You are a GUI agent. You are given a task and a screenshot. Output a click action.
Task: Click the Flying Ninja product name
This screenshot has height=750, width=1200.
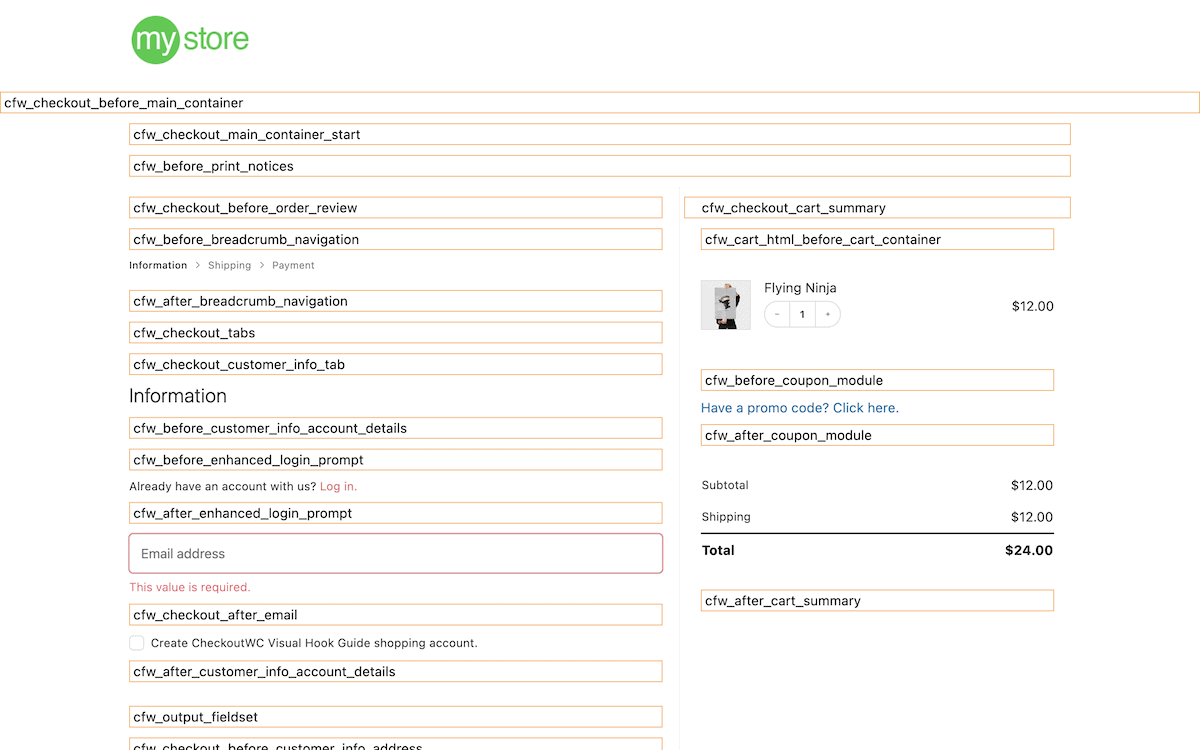pos(800,288)
